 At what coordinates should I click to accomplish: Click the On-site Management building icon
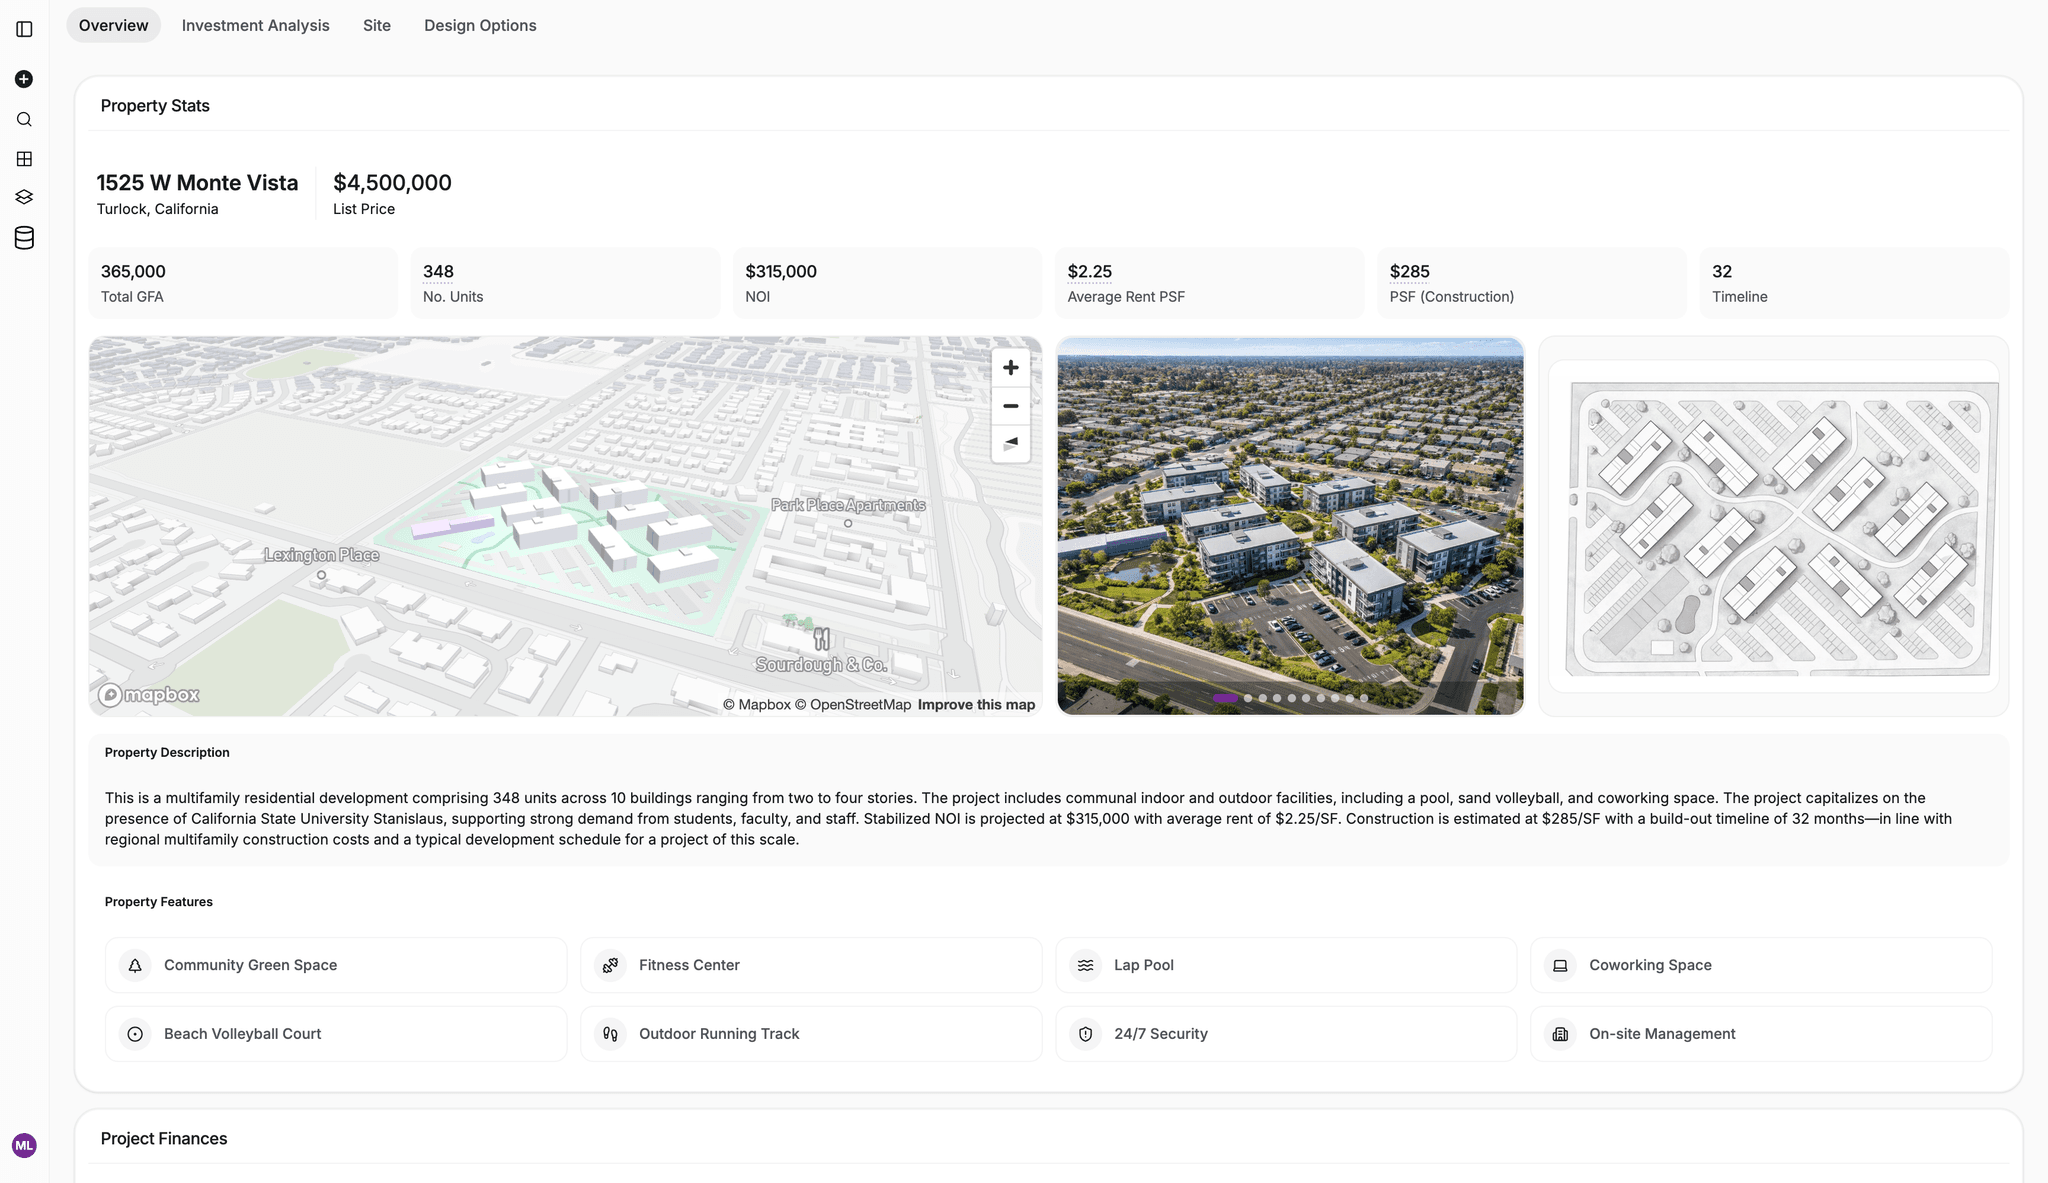[x=1560, y=1034]
